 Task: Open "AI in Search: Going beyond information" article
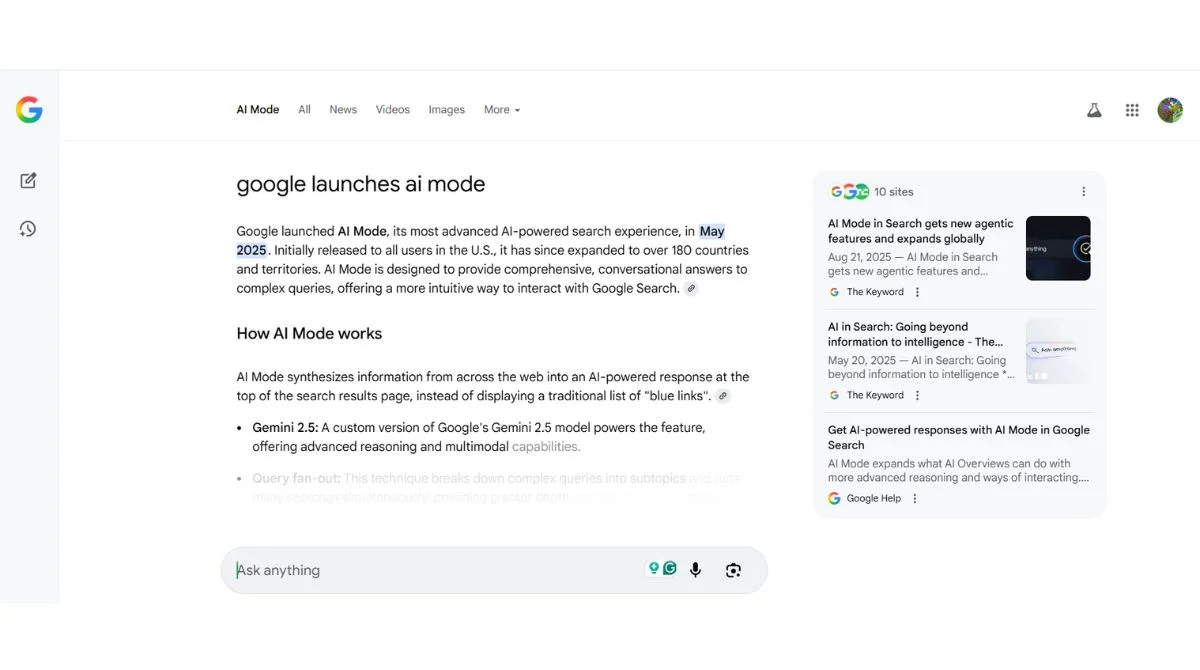[x=915, y=334]
